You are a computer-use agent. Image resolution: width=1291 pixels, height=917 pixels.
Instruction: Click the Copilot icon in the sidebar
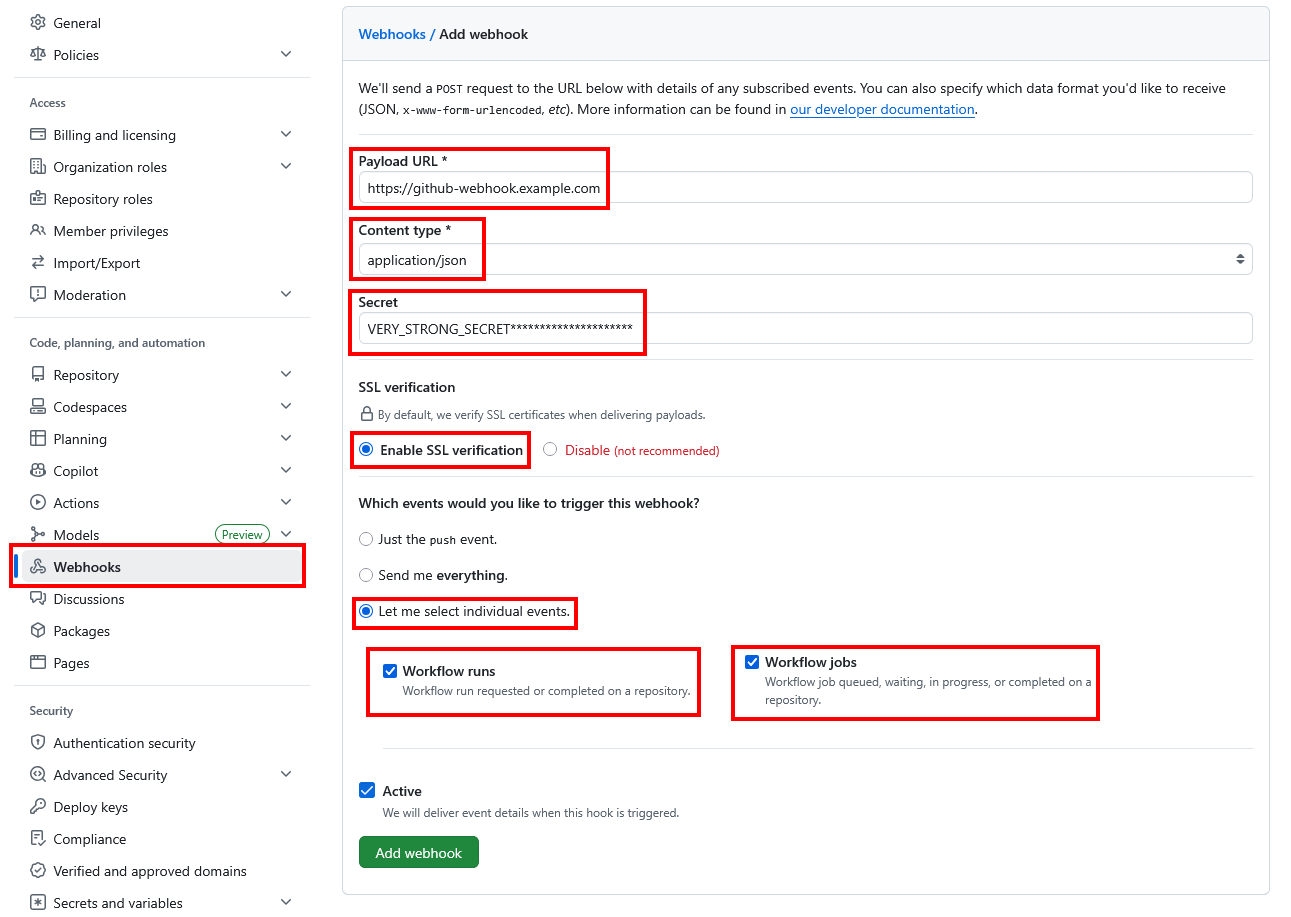coord(38,471)
